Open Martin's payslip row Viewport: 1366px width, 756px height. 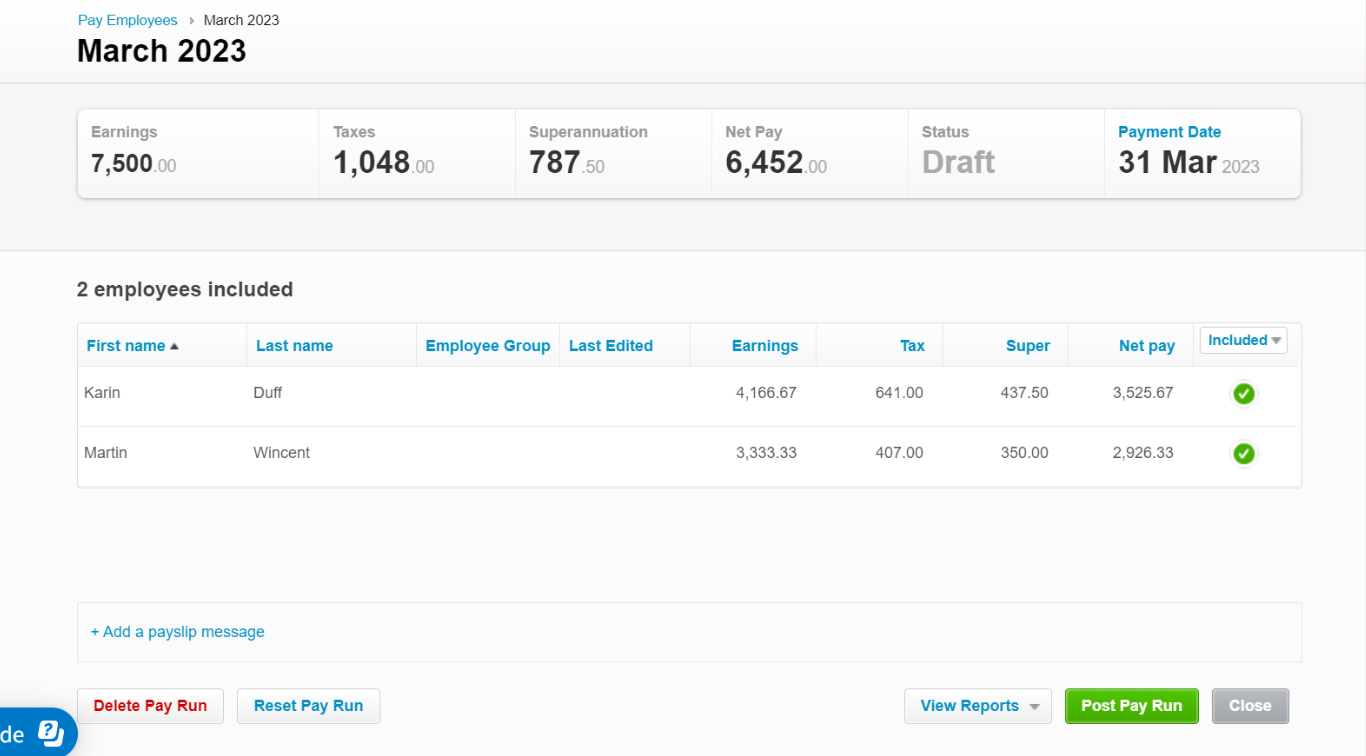coord(689,457)
